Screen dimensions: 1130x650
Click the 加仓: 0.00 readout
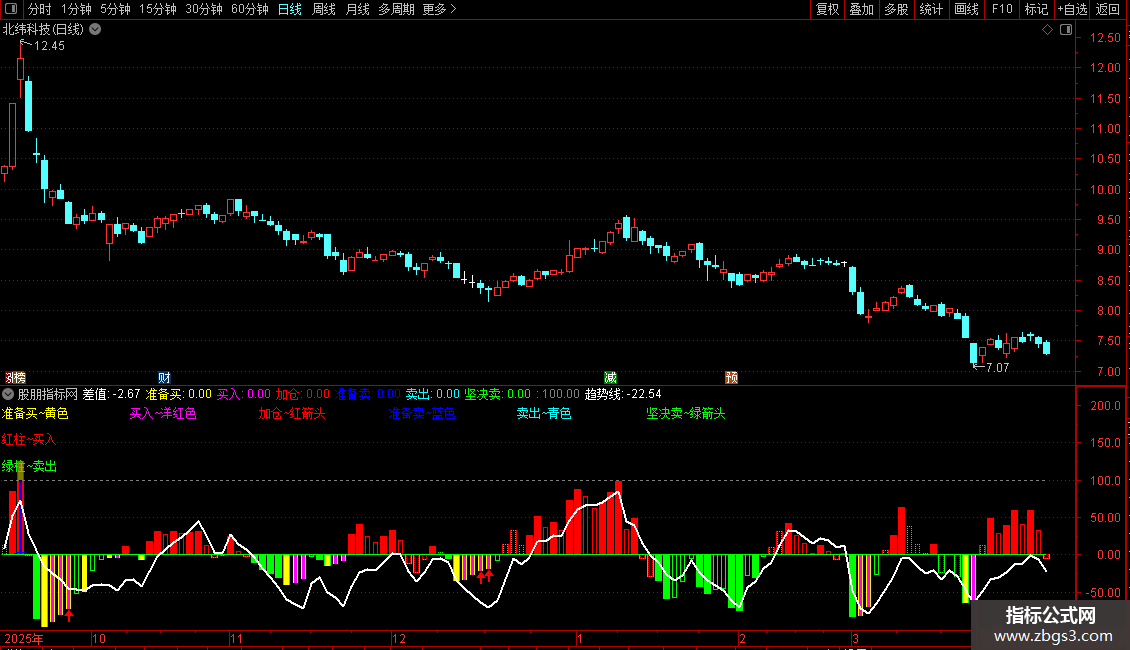tap(303, 394)
